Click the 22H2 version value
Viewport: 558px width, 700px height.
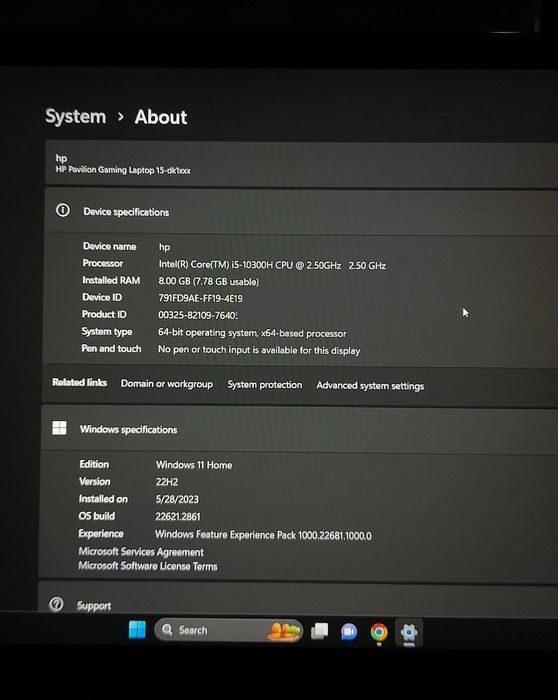click(x=167, y=482)
